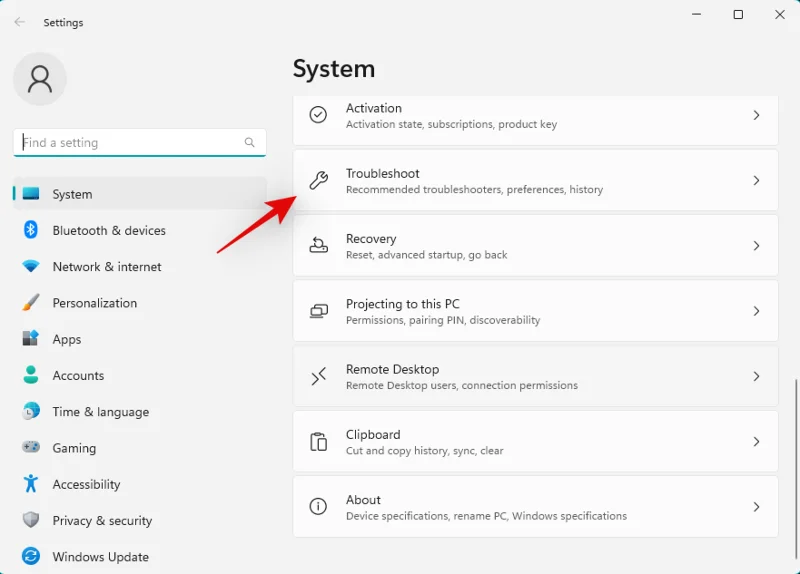The height and width of the screenshot is (574, 800).
Task: Open Bluetooth & devices in sidebar
Action: [108, 231]
